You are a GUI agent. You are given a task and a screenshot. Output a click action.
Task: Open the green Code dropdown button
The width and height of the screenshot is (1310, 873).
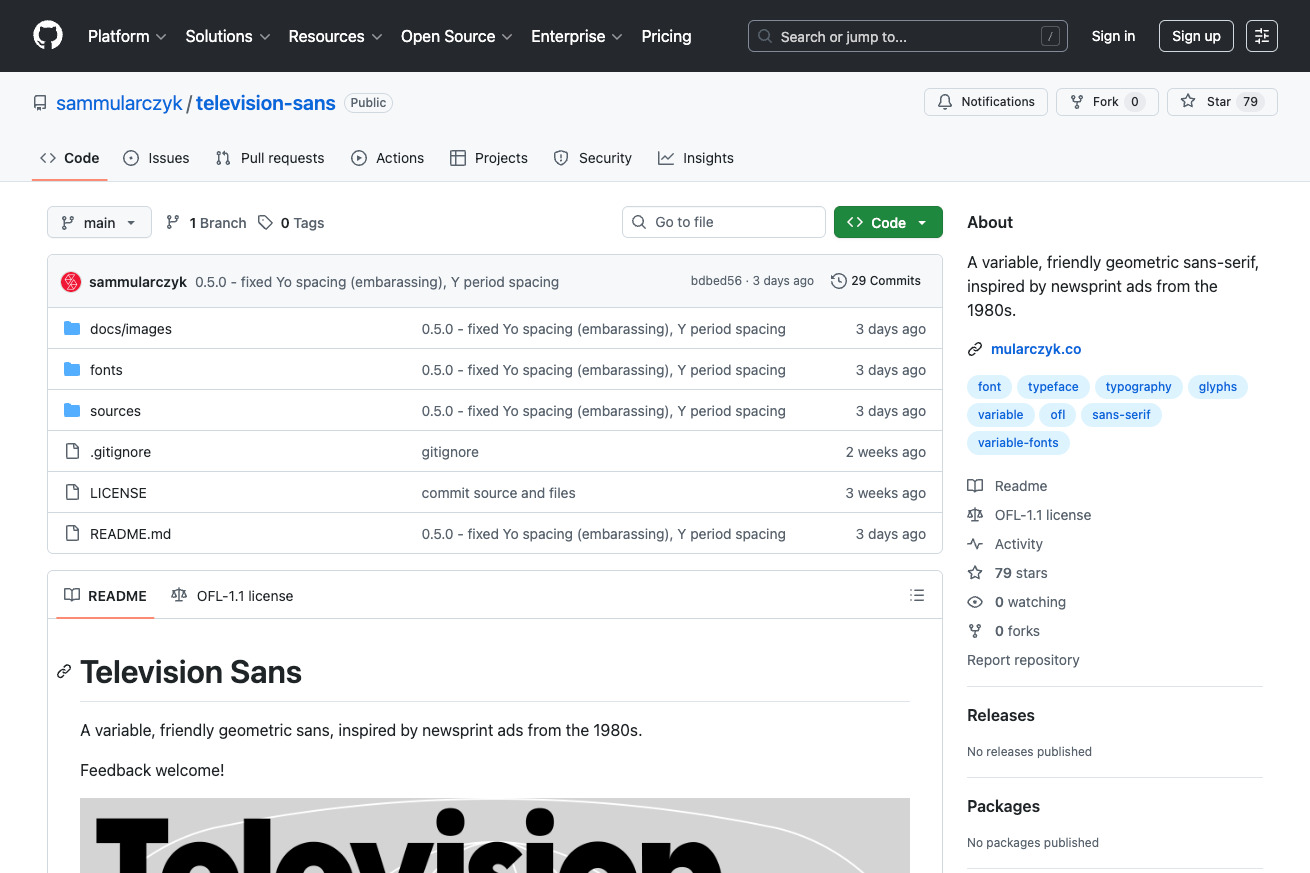888,223
